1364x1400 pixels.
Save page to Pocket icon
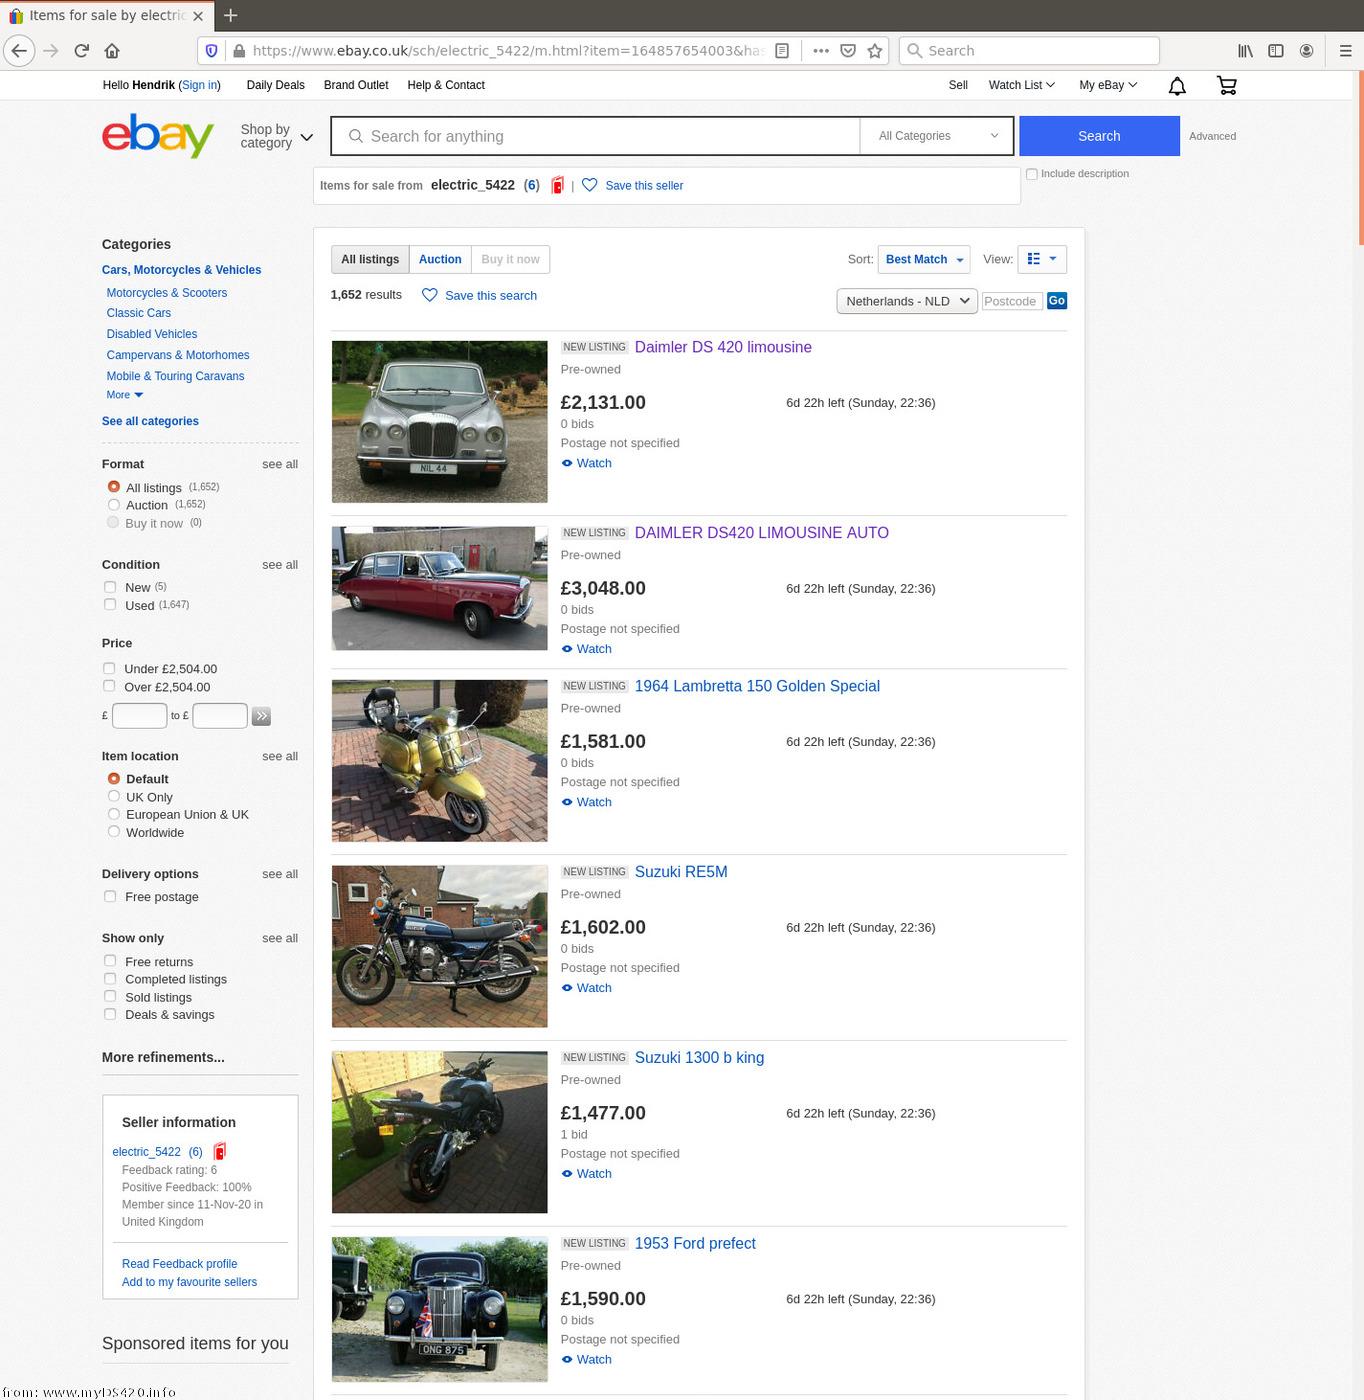point(848,51)
